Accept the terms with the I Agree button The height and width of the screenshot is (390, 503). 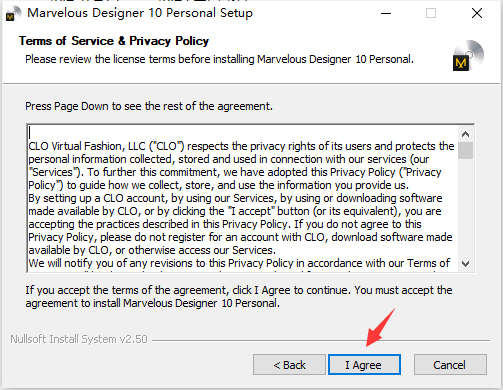[364, 365]
